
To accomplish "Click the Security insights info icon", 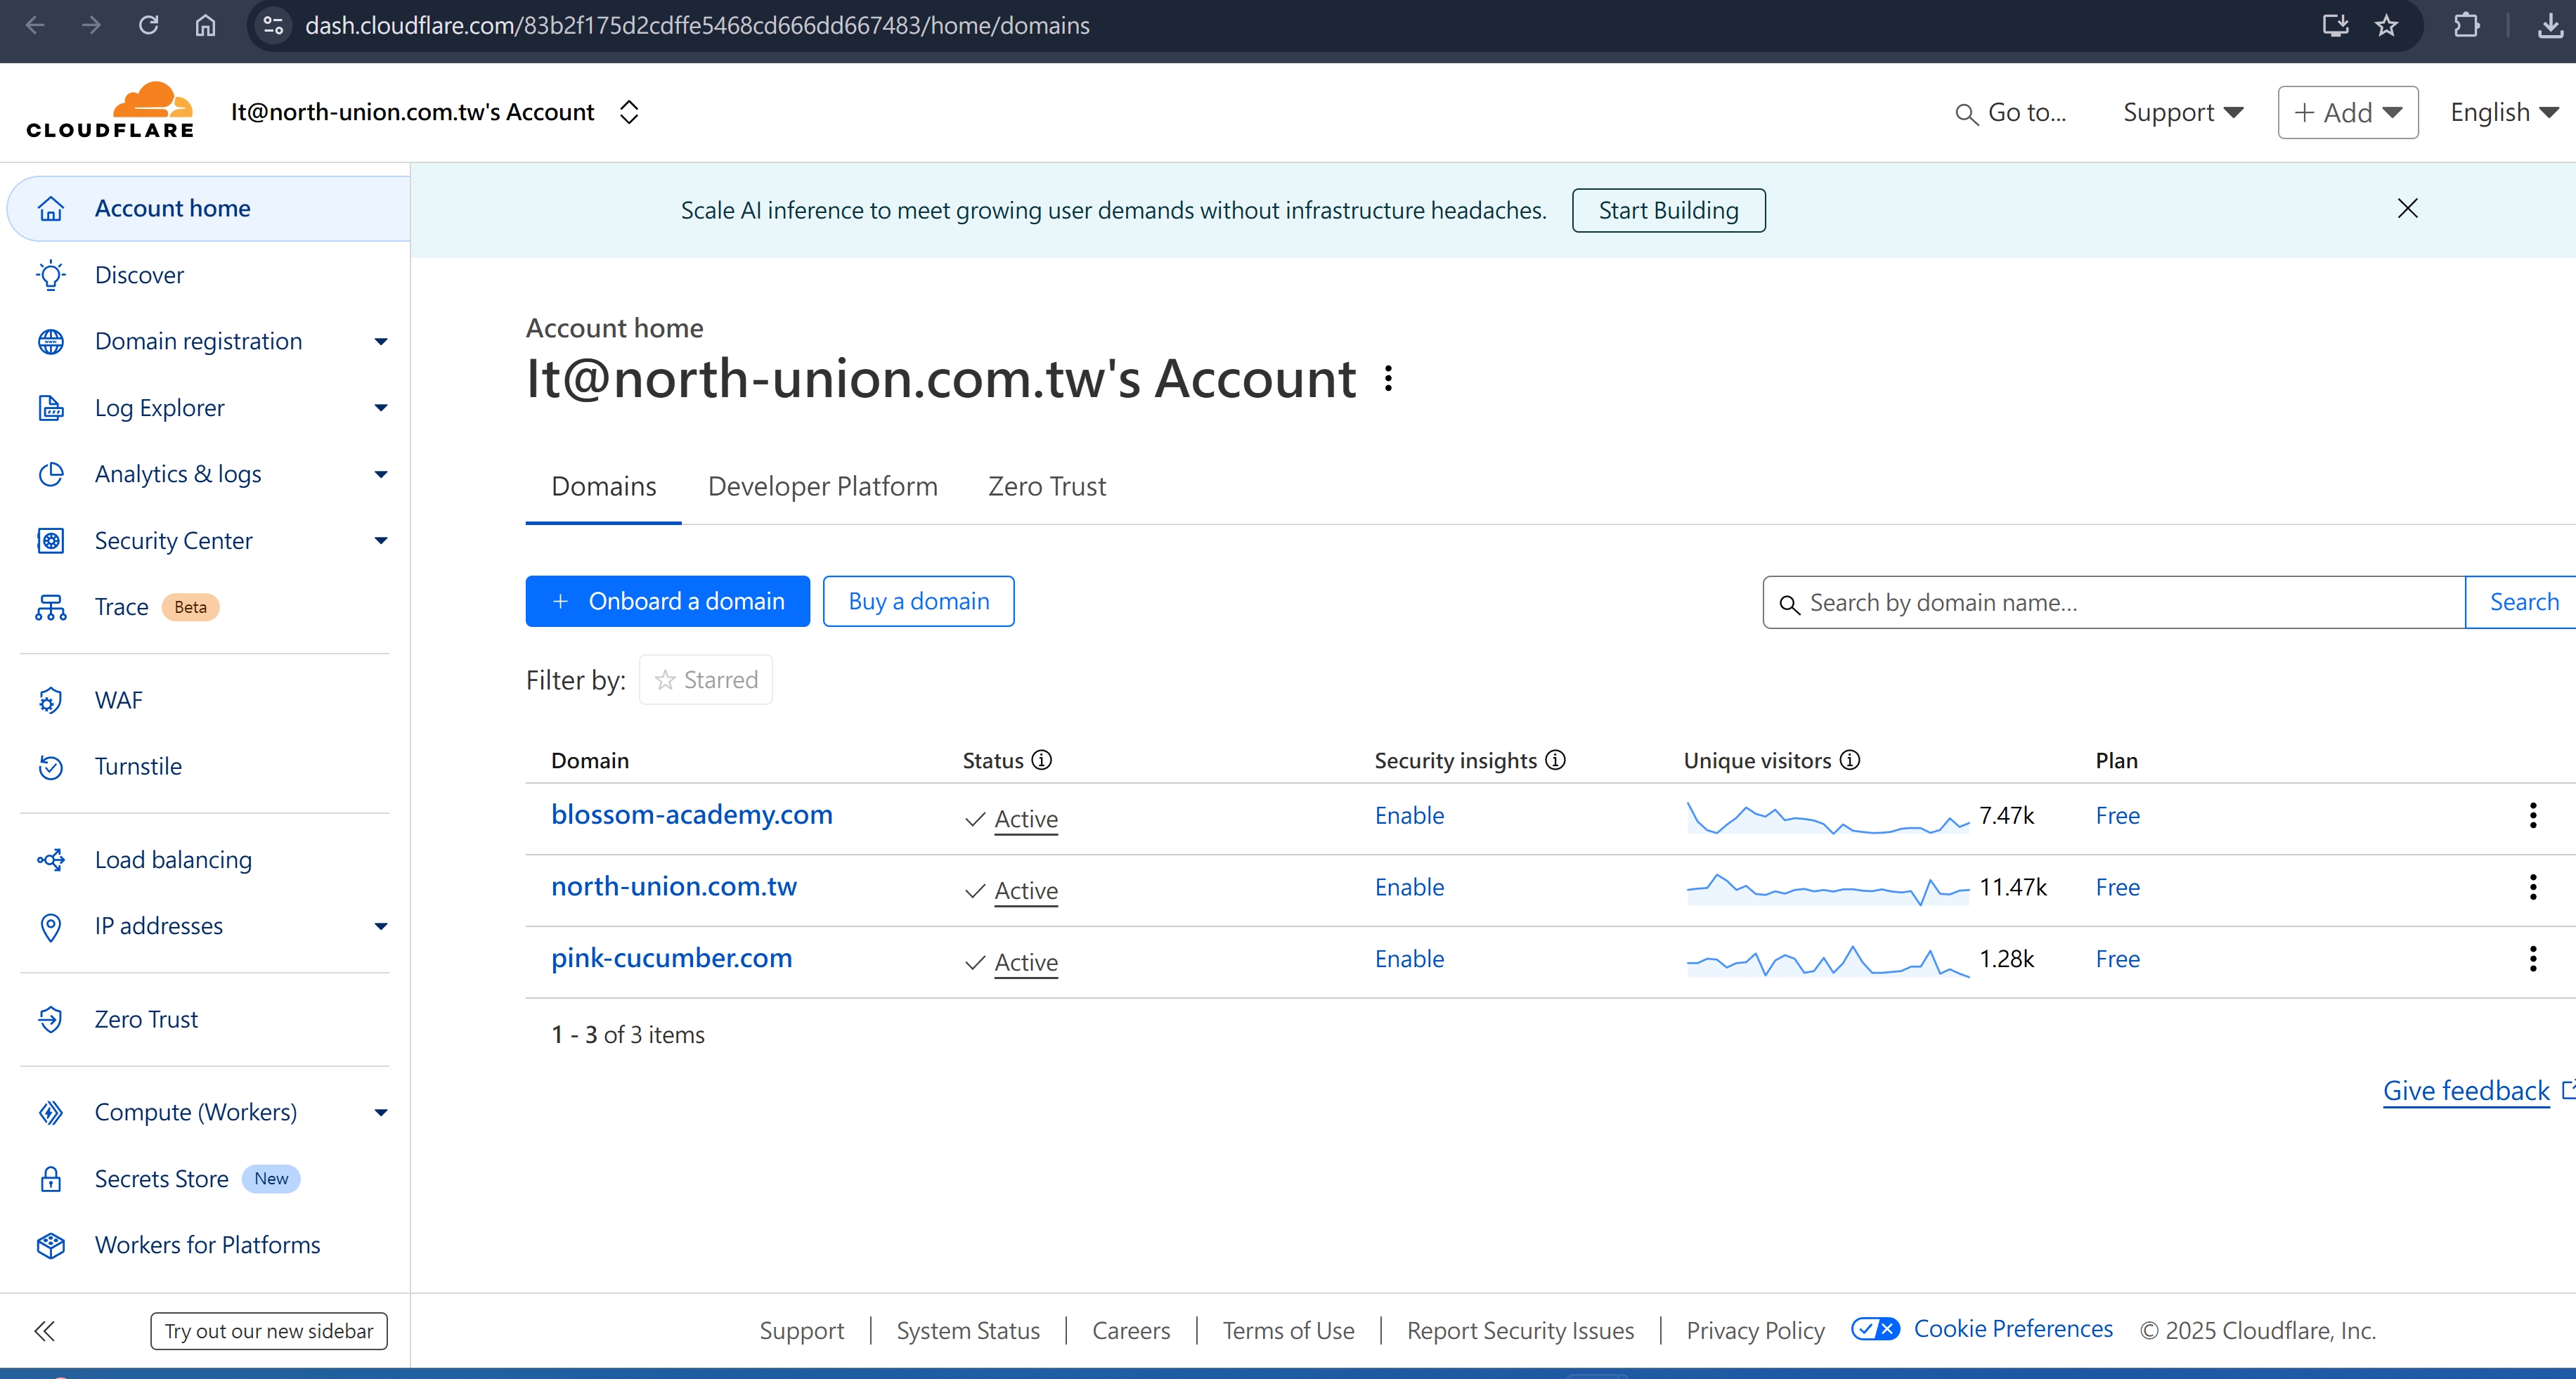I will coord(1556,760).
